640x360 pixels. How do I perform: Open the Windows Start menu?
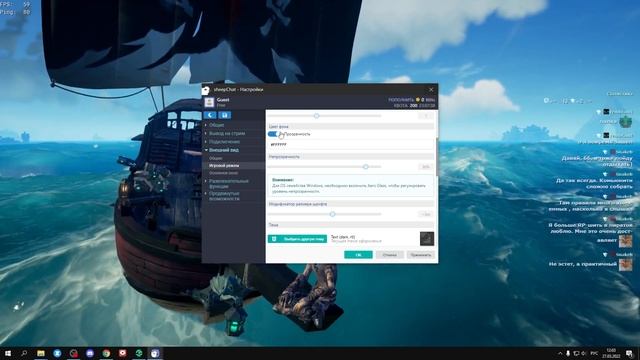coord(8,353)
